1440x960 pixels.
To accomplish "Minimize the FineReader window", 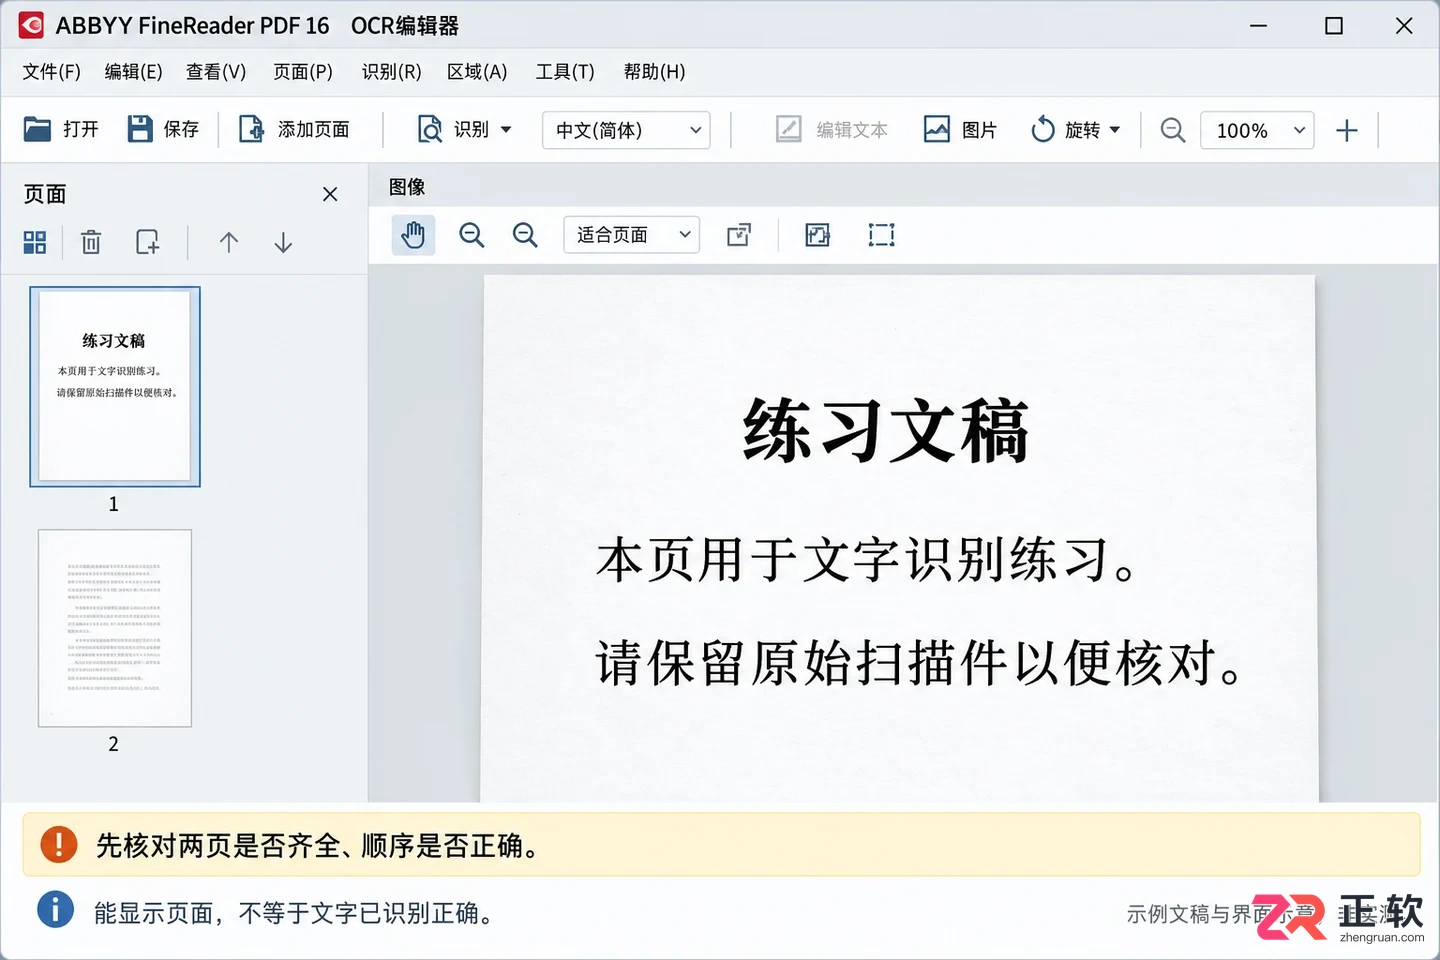I will click(1259, 25).
